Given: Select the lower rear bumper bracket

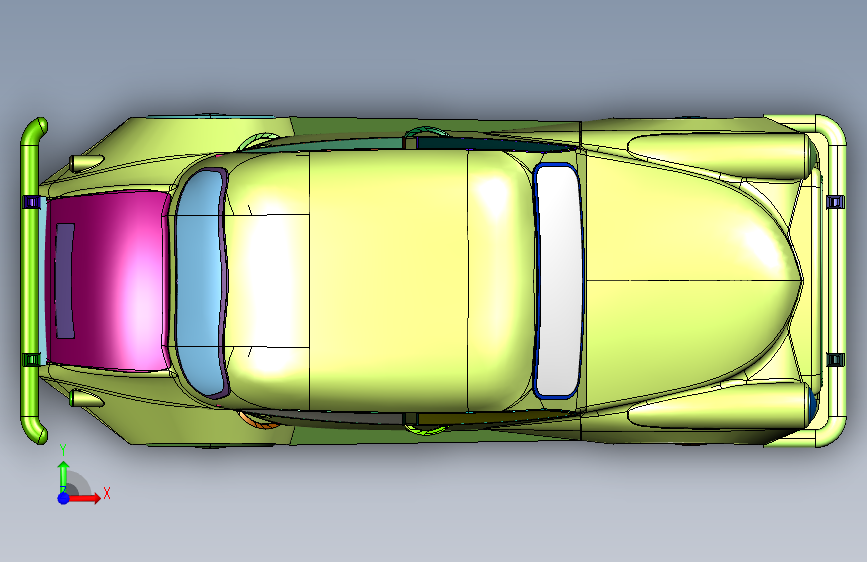Looking at the screenshot, I should click(835, 360).
